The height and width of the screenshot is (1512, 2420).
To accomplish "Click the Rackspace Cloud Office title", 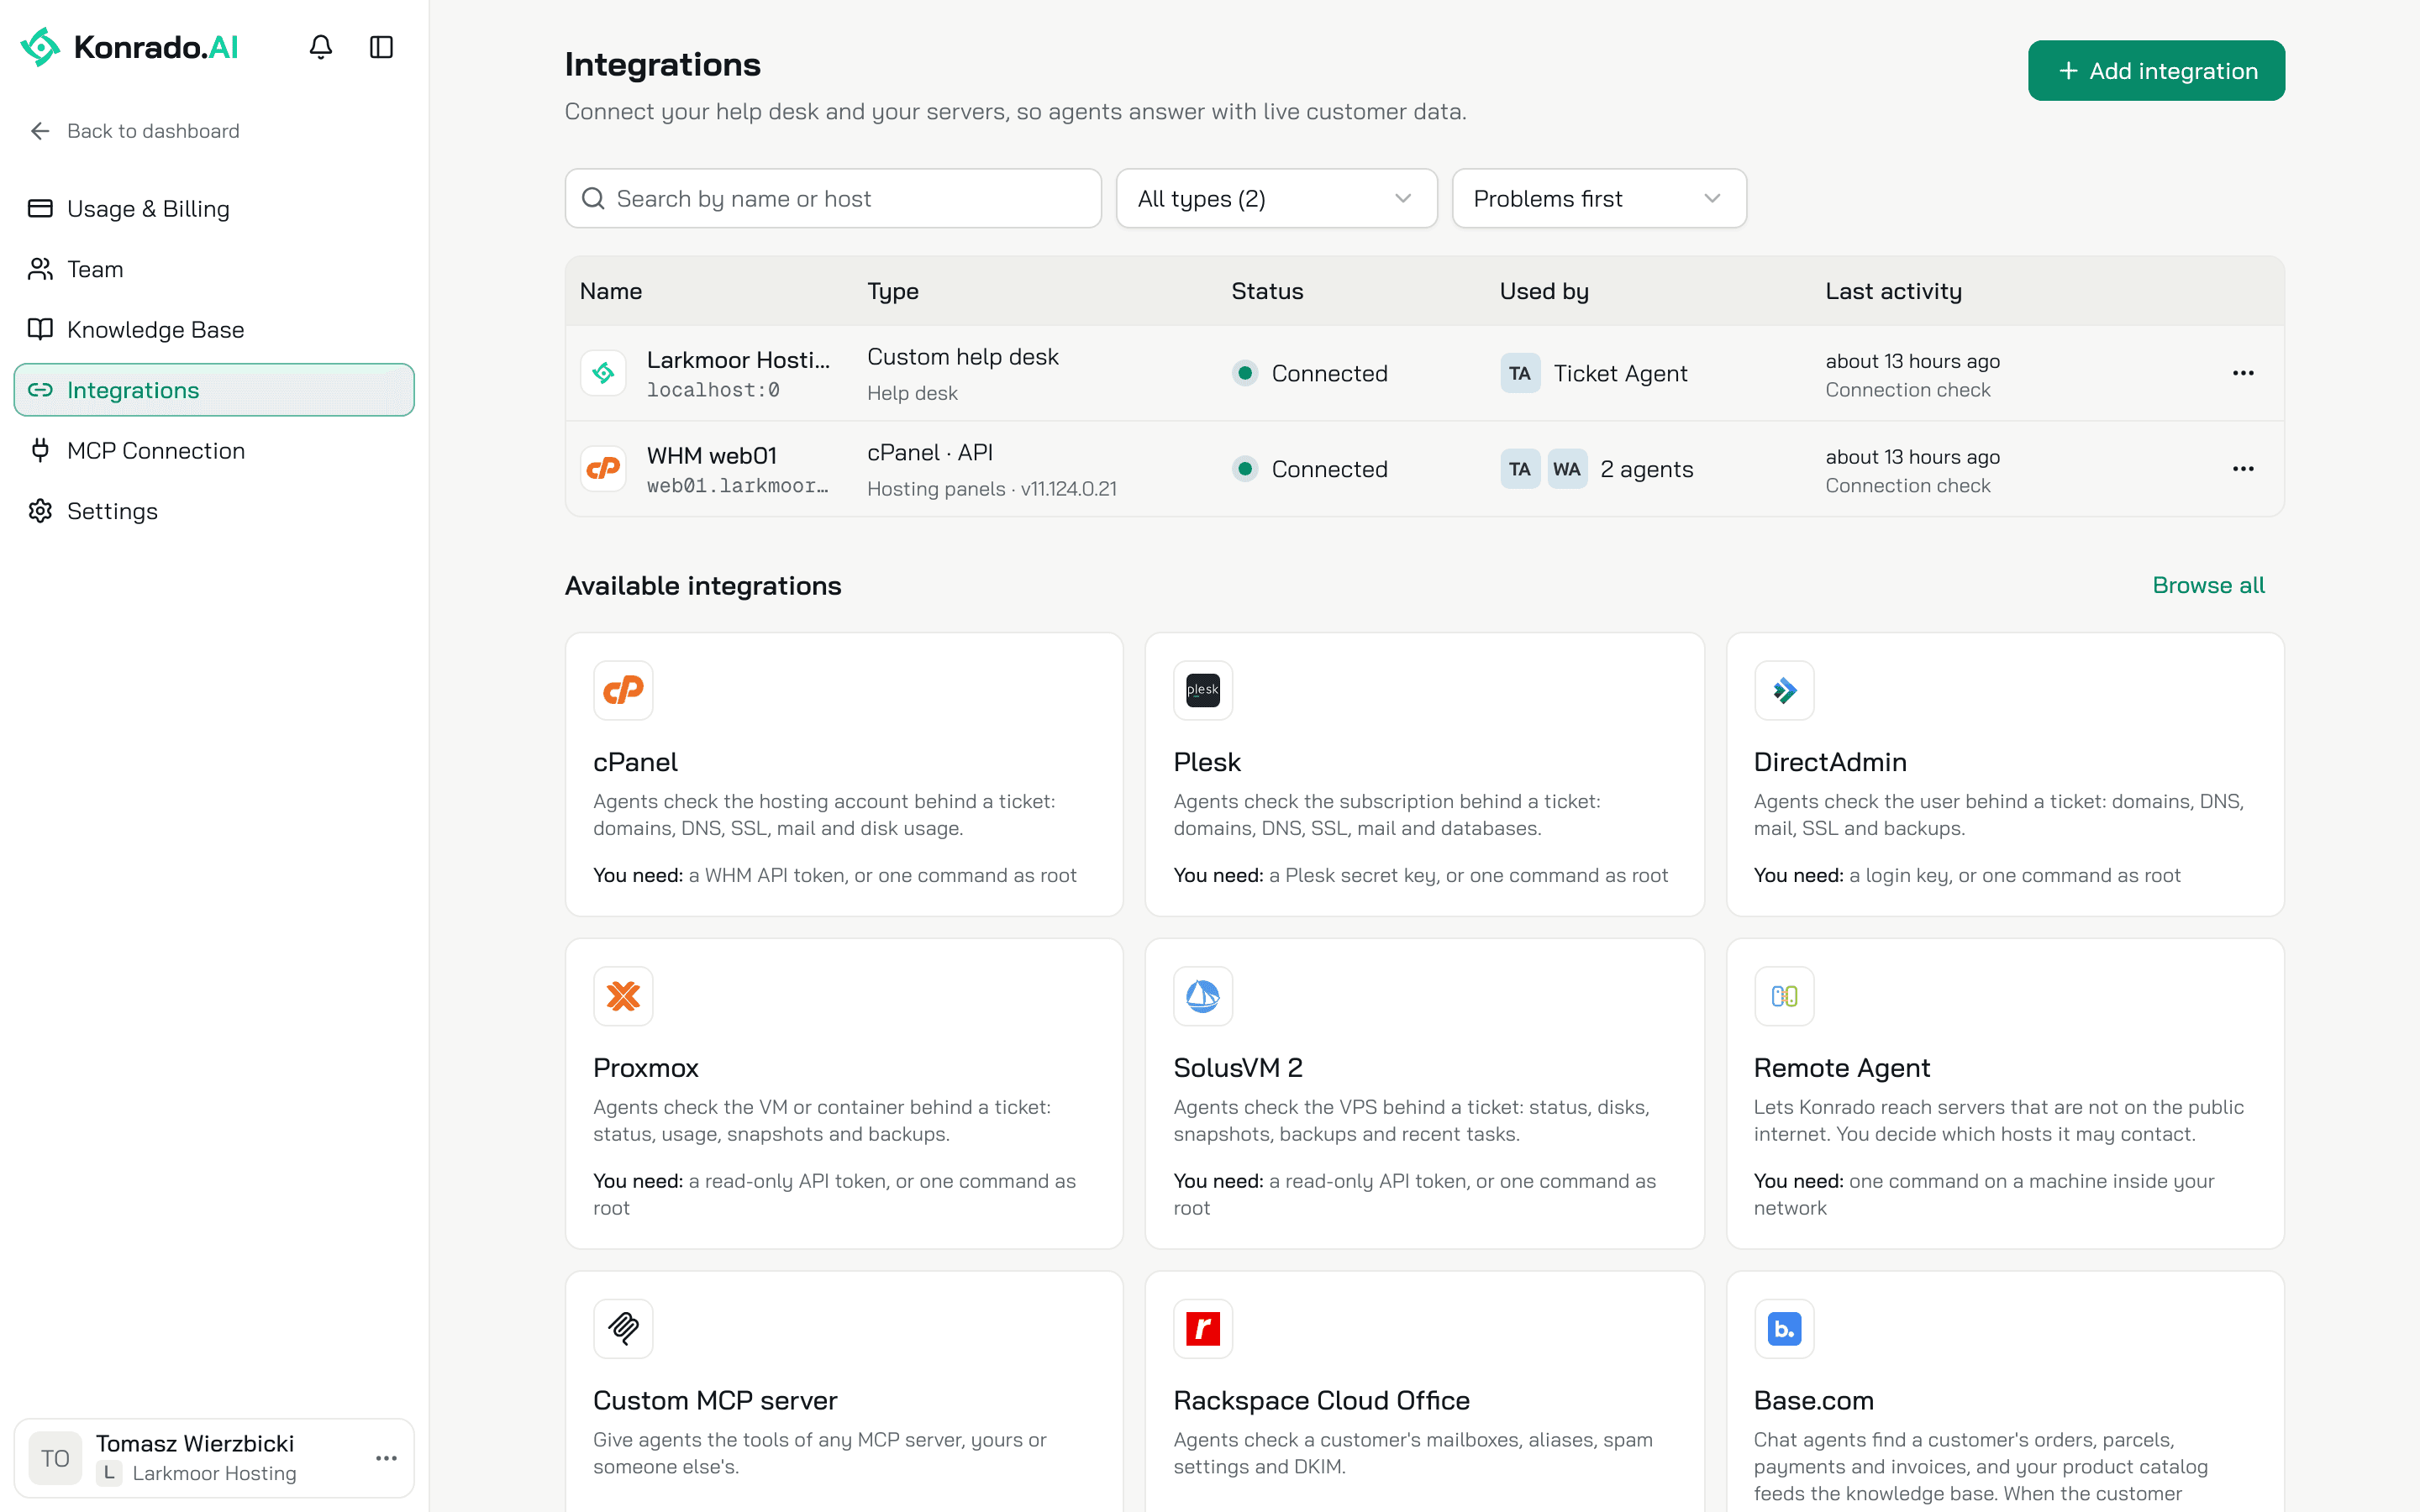I will coord(1321,1400).
